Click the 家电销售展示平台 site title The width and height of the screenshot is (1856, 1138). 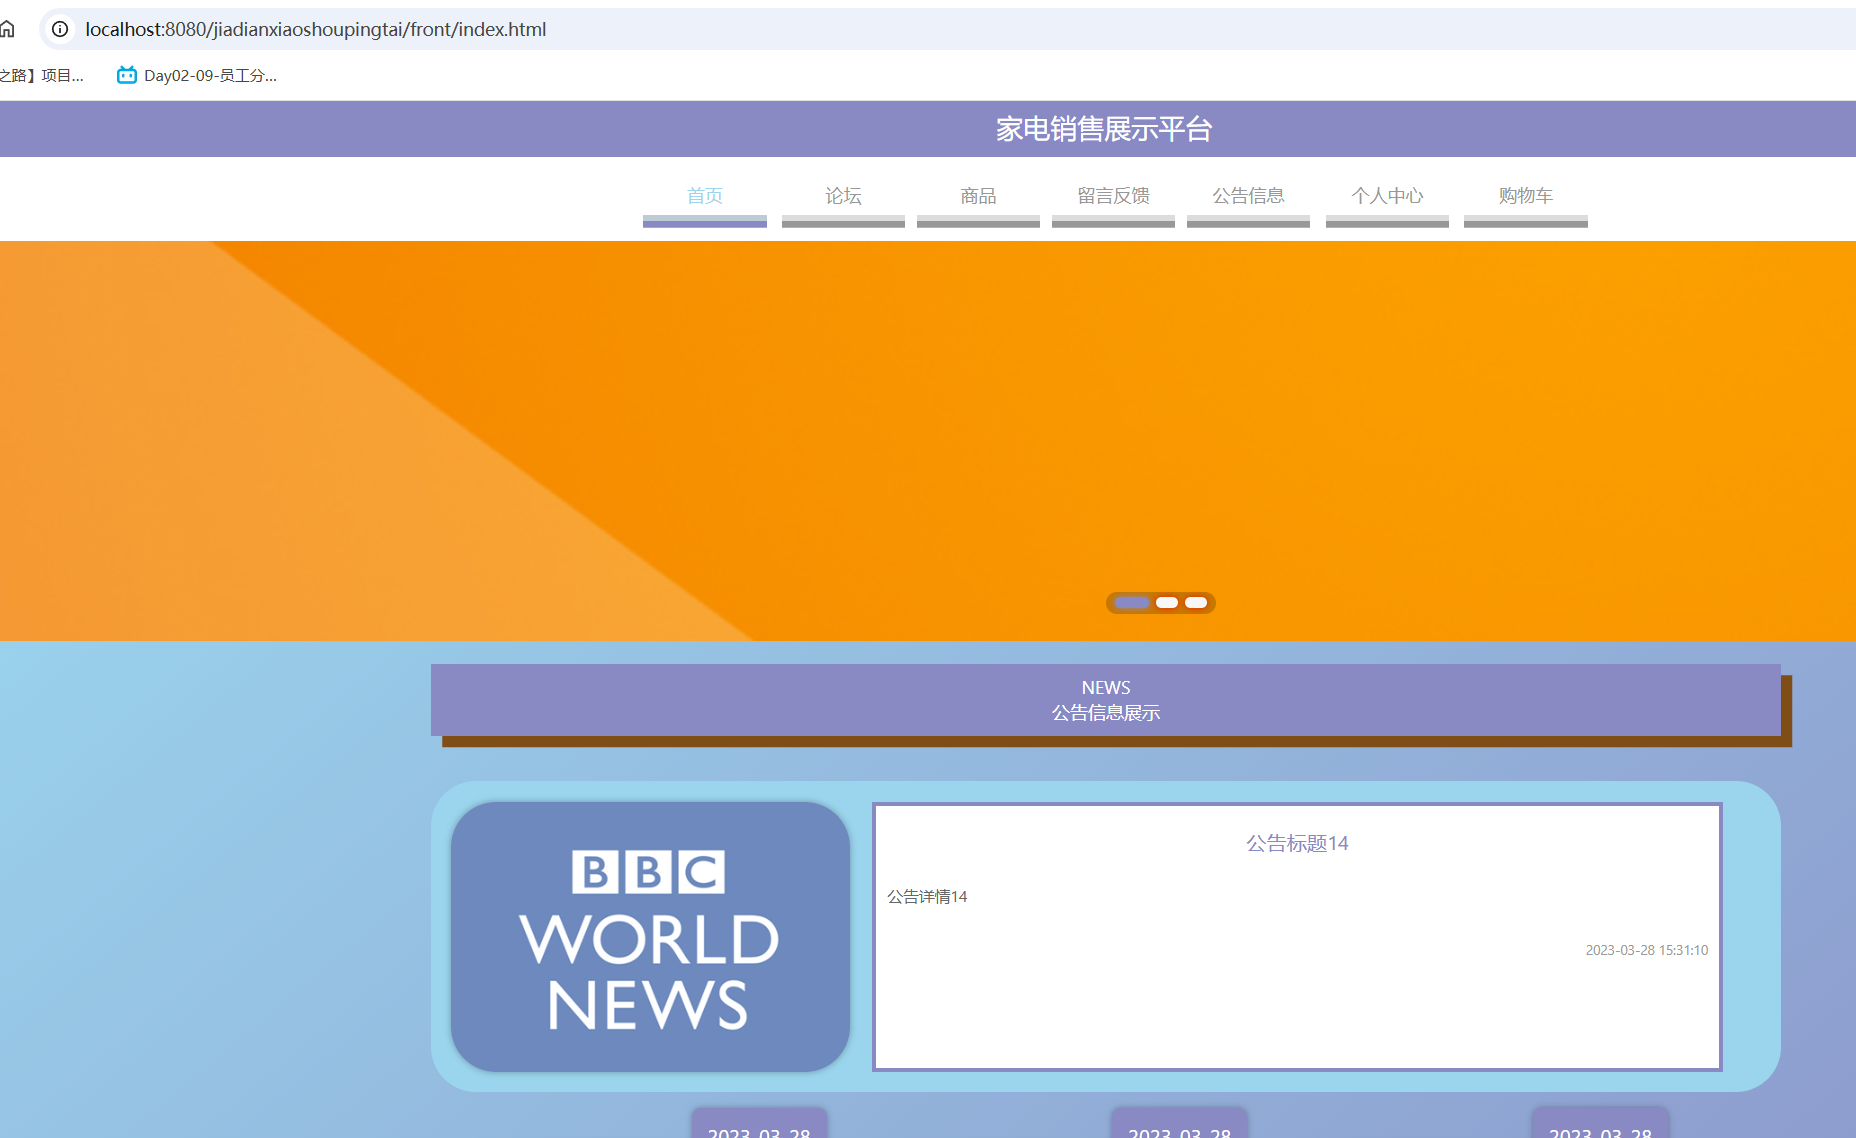click(1104, 129)
